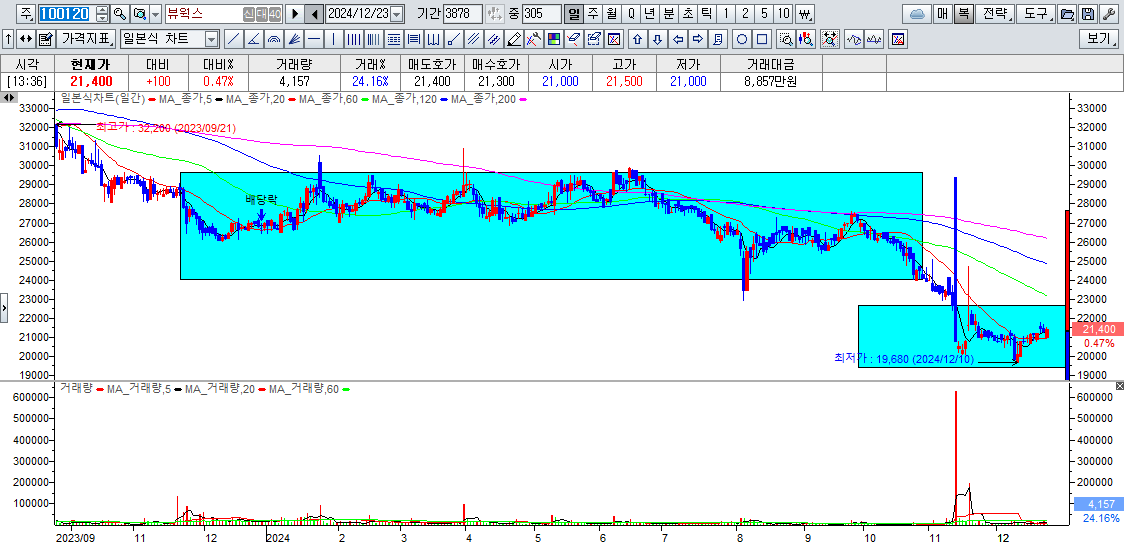Click the rectangle shape drawing tool
This screenshot has width=1124, height=542.
tap(762, 40)
